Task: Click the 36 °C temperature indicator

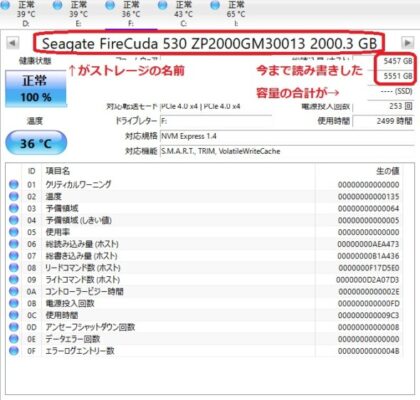Action: coord(36,143)
